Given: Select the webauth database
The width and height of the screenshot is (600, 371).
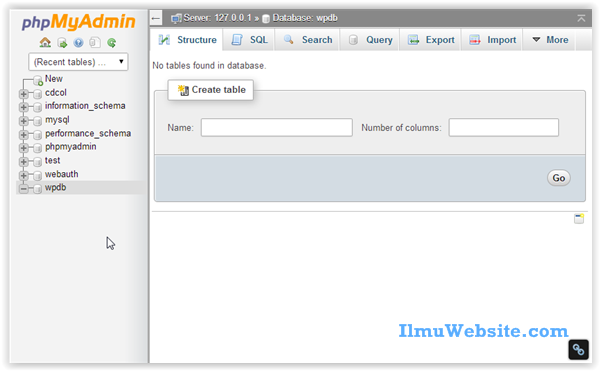Looking at the screenshot, I should [62, 174].
